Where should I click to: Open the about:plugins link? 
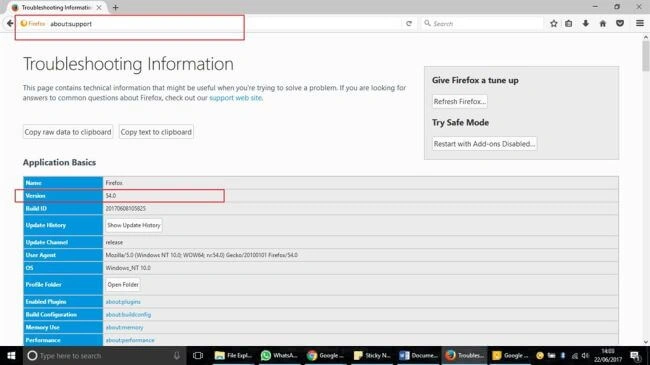coord(123,302)
